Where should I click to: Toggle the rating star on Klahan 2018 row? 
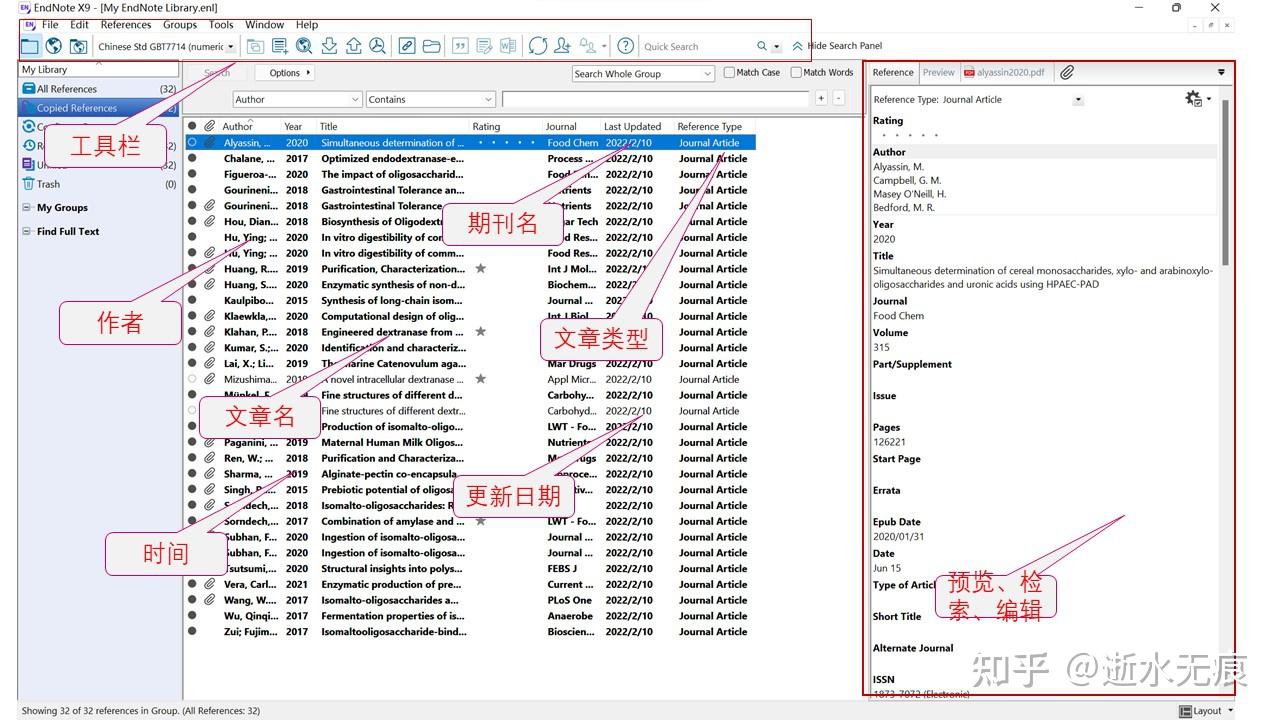pyautogui.click(x=481, y=332)
